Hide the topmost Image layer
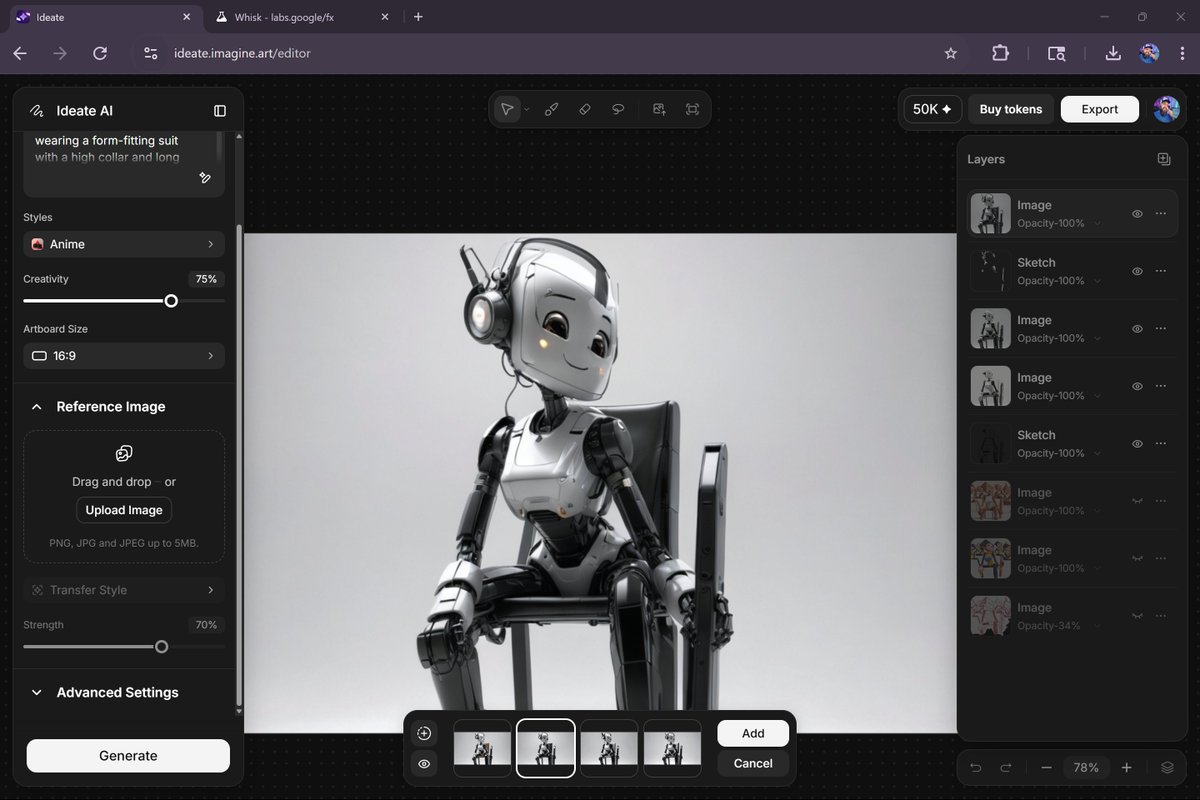1200x800 pixels. click(1136, 213)
